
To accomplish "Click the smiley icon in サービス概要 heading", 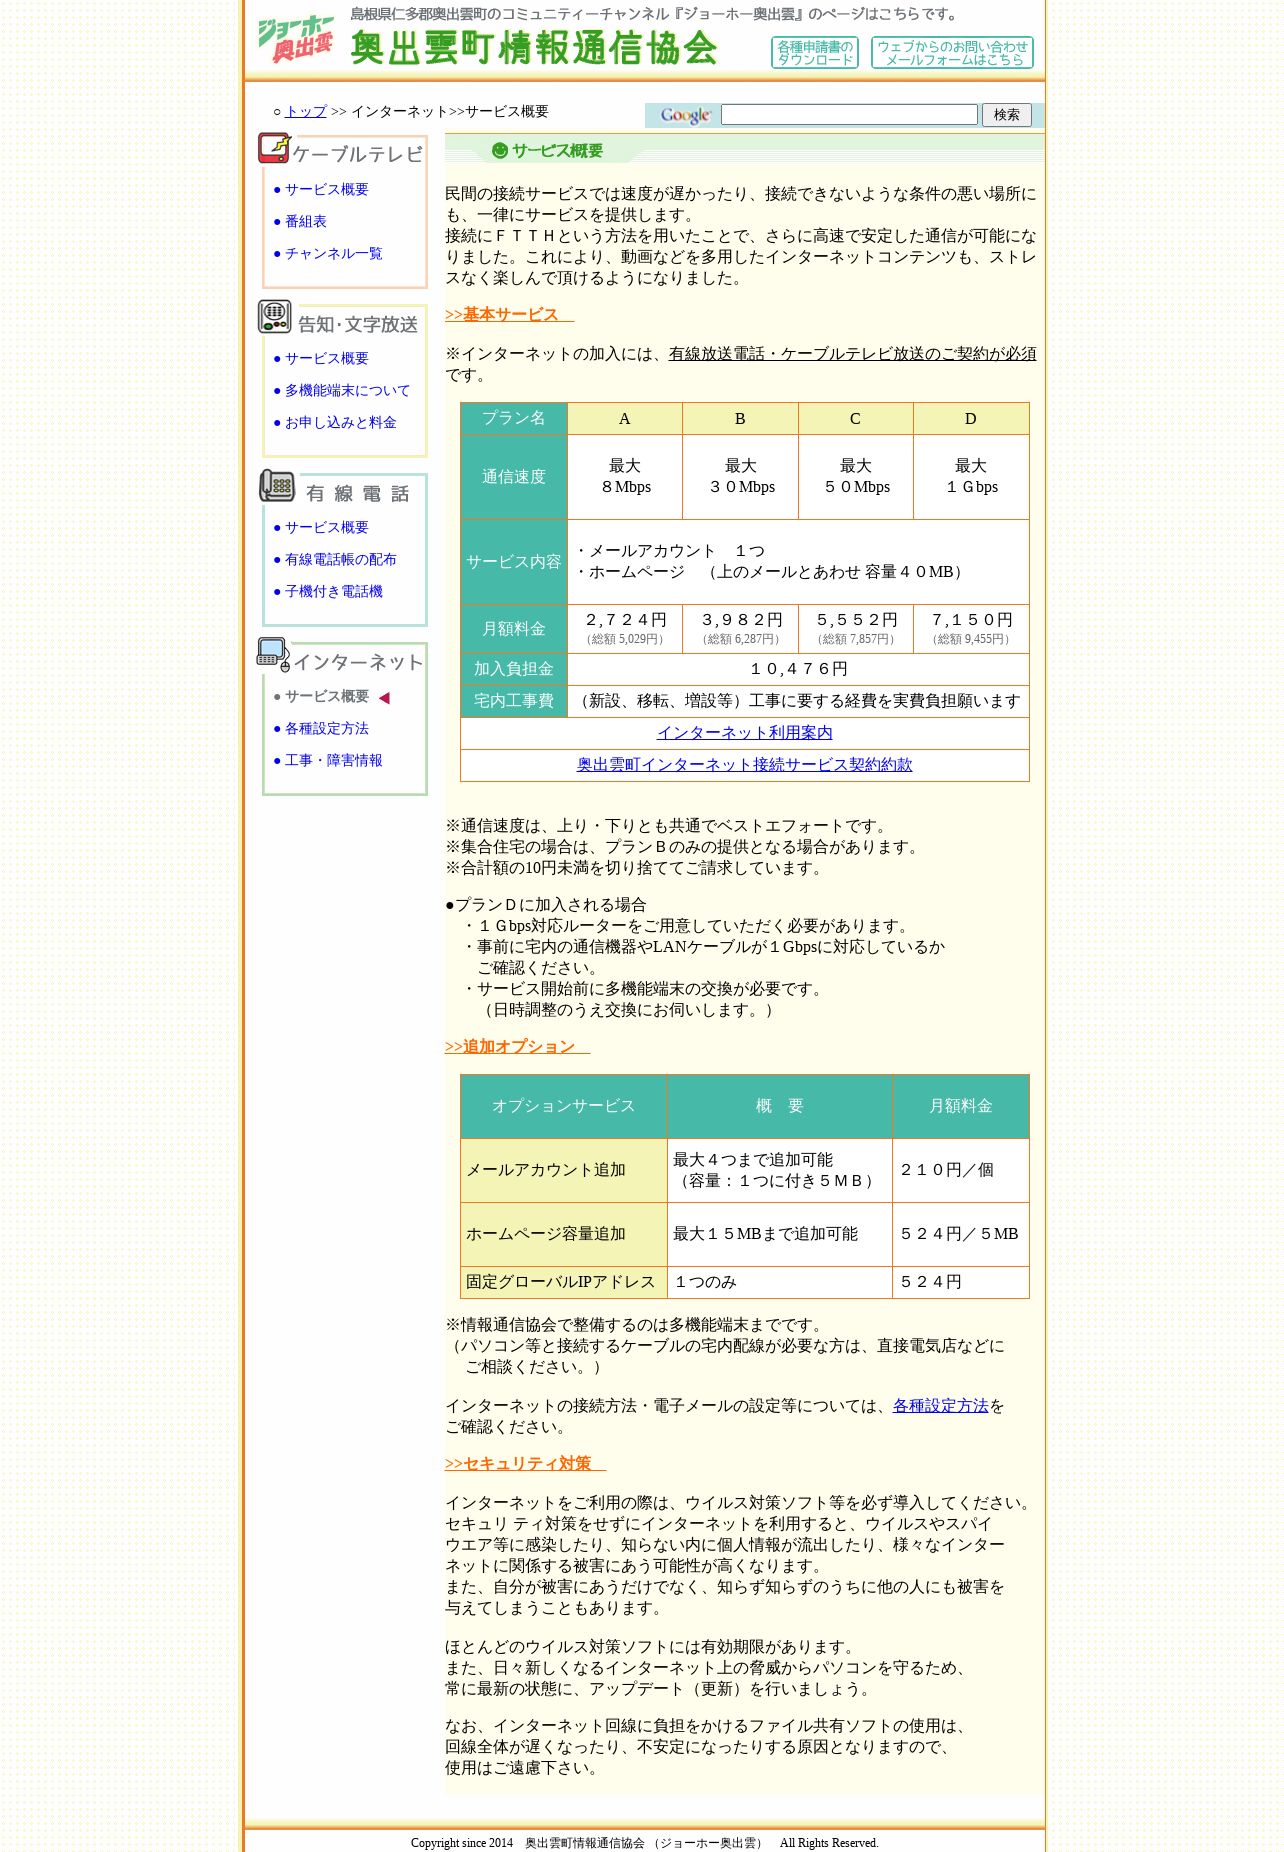I will 500,151.
